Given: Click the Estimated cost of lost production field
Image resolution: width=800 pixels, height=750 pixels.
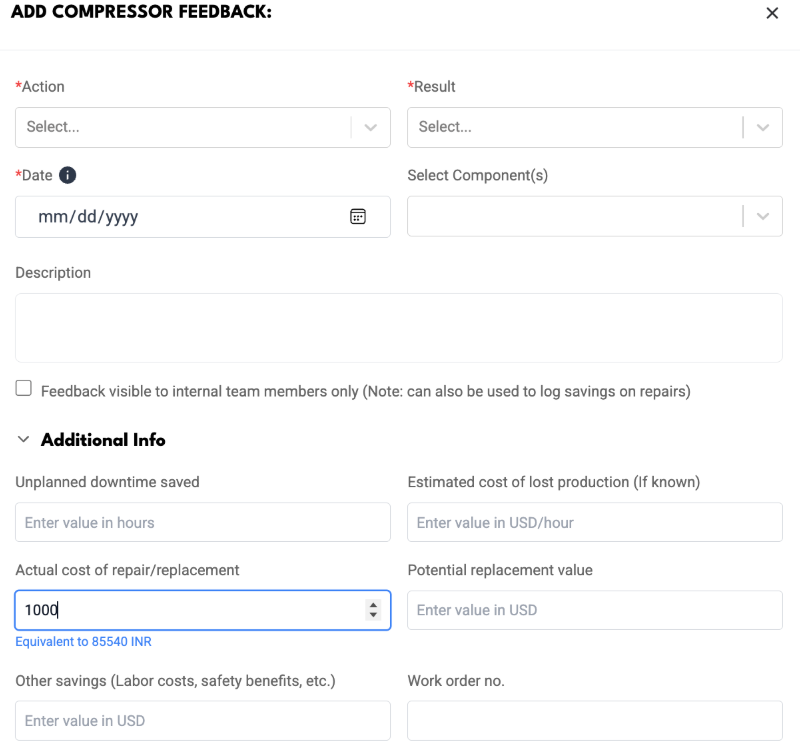Looking at the screenshot, I should 594,522.
